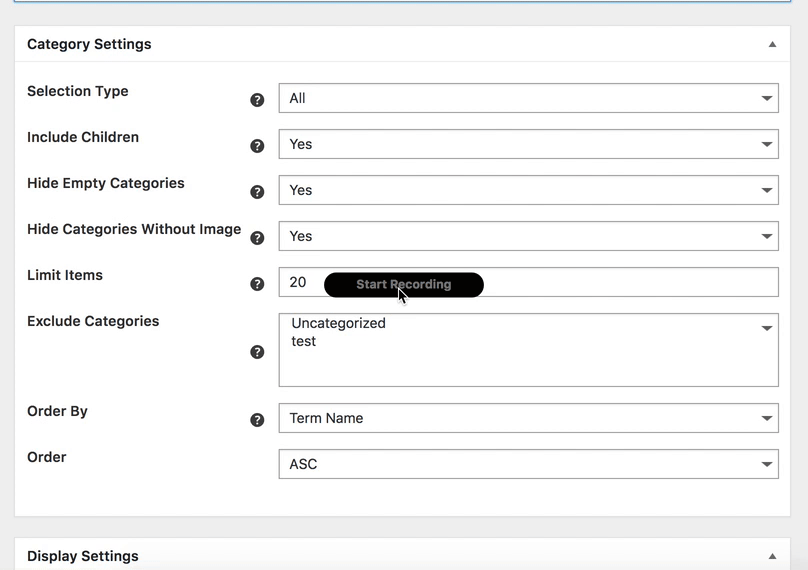Image resolution: width=808 pixels, height=570 pixels.
Task: Collapse the Category Settings panel arrow
Action: pos(772,44)
